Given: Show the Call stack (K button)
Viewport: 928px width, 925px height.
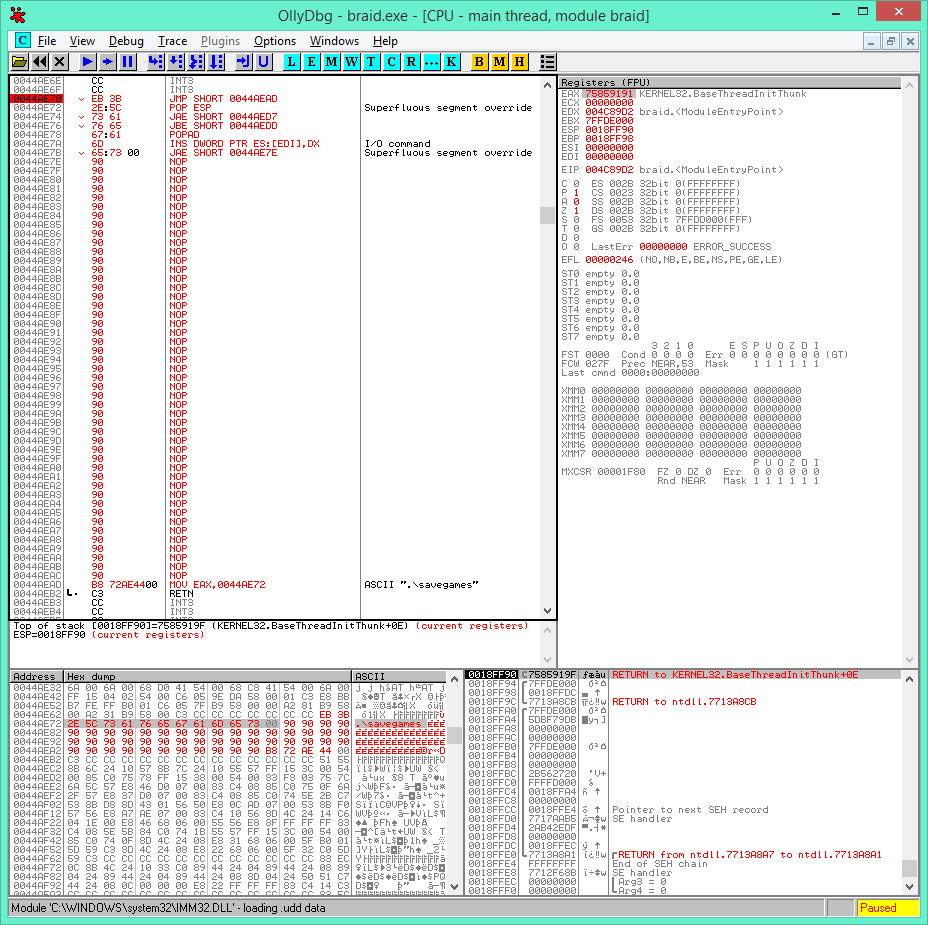Looking at the screenshot, I should pyautogui.click(x=452, y=62).
